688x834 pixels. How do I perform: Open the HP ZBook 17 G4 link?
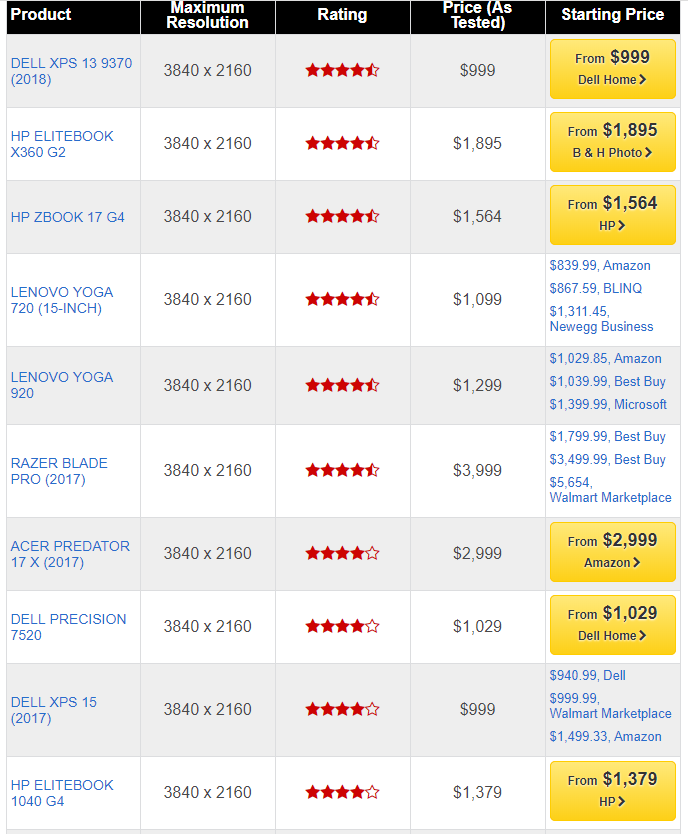pos(68,217)
